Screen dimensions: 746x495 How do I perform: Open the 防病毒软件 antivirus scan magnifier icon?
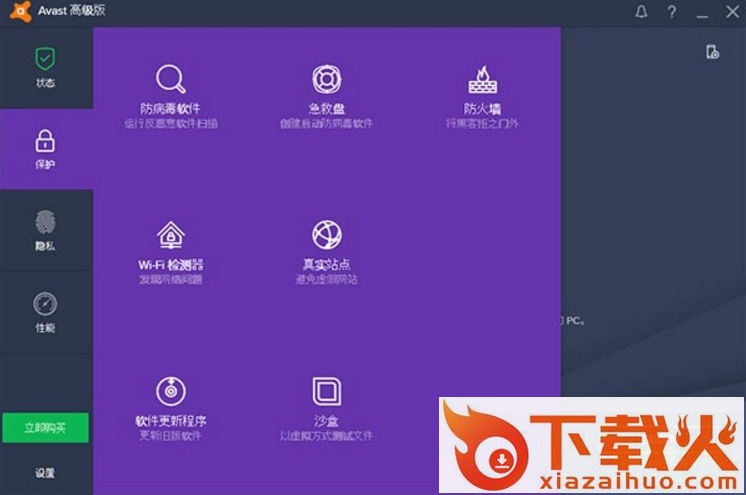click(170, 79)
